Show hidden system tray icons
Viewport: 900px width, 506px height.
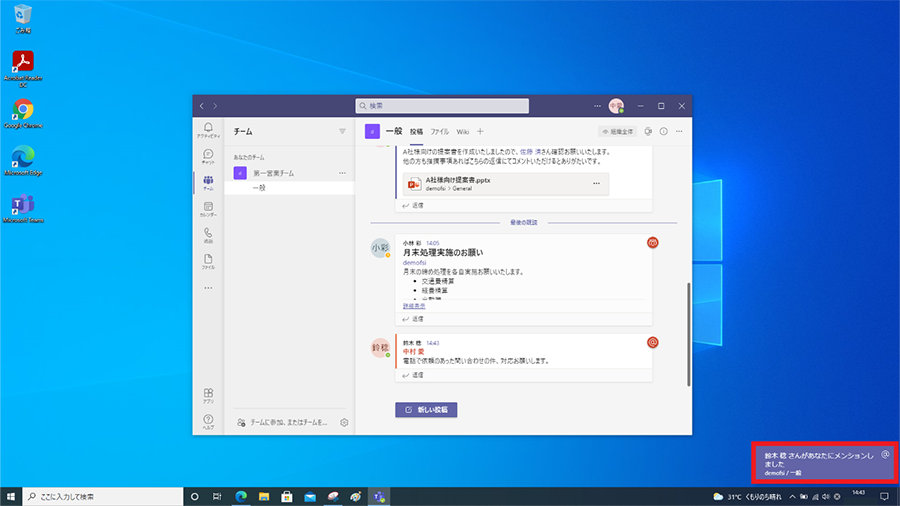point(792,497)
